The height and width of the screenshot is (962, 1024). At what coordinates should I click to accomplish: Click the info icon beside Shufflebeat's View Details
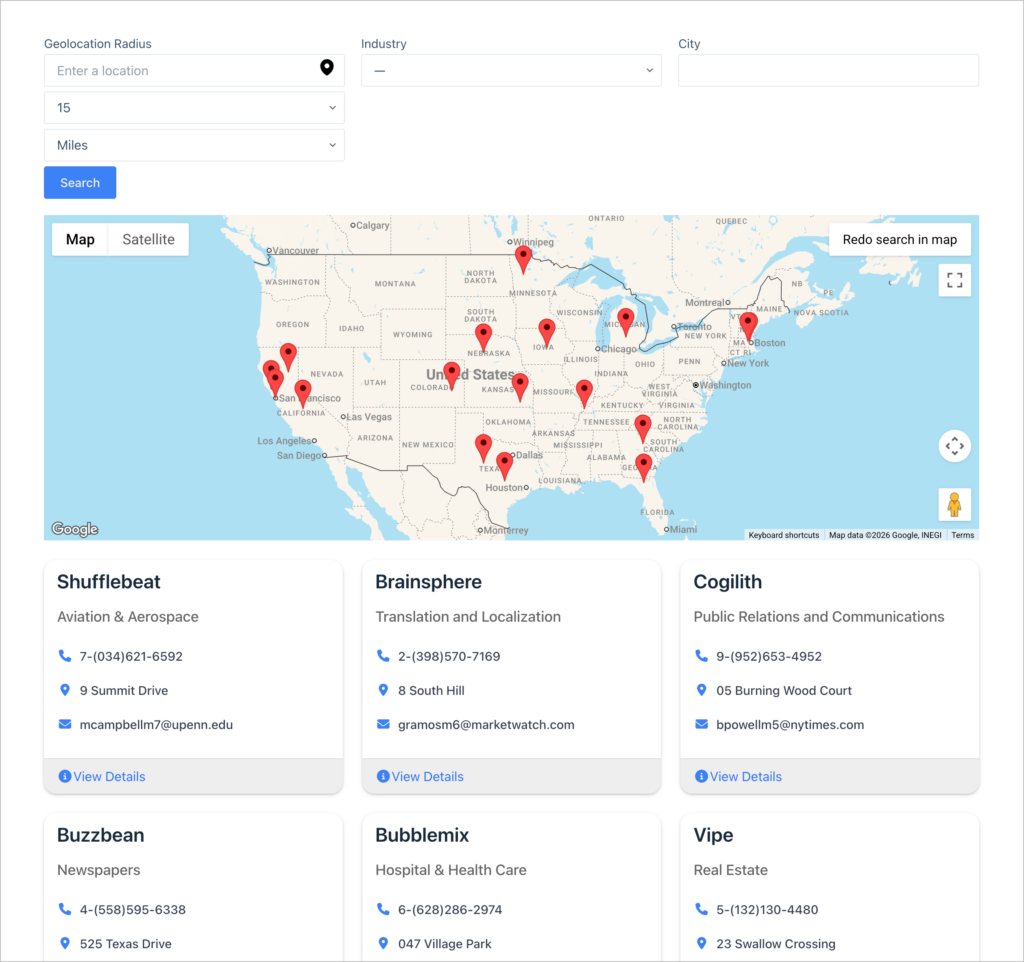66,776
